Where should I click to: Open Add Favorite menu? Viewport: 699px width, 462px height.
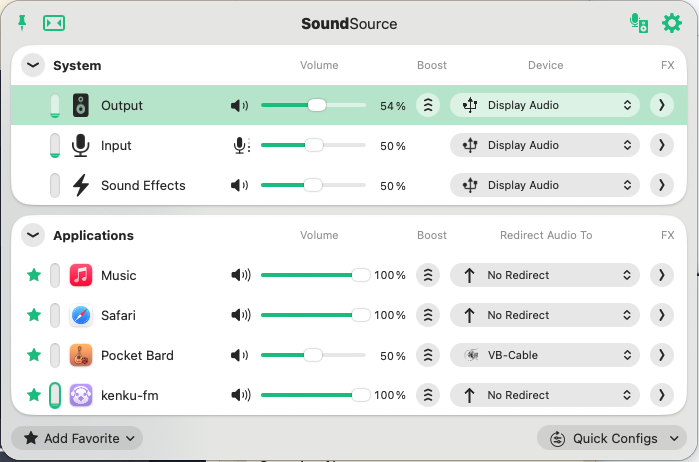77,438
